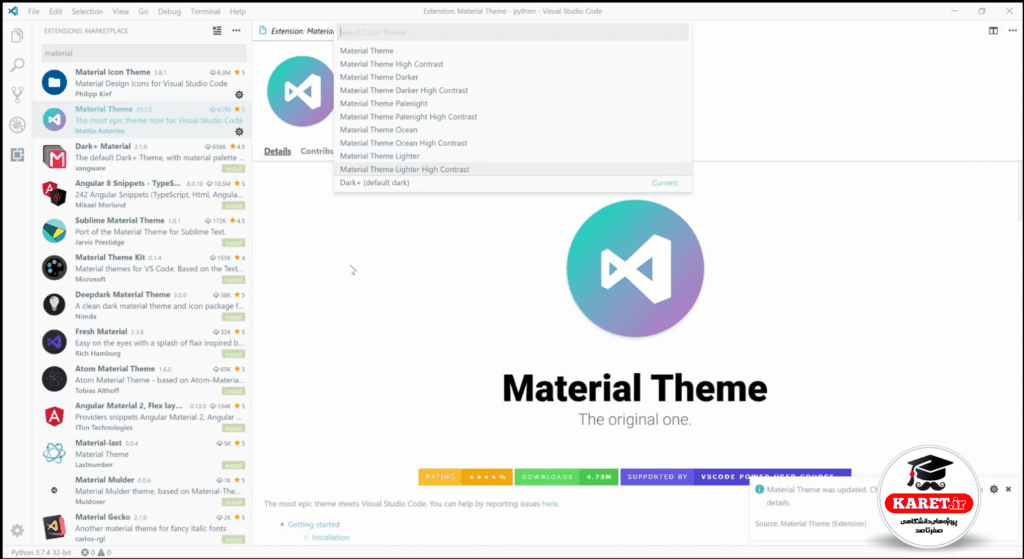Open the Search view in activity bar

[x=18, y=65]
